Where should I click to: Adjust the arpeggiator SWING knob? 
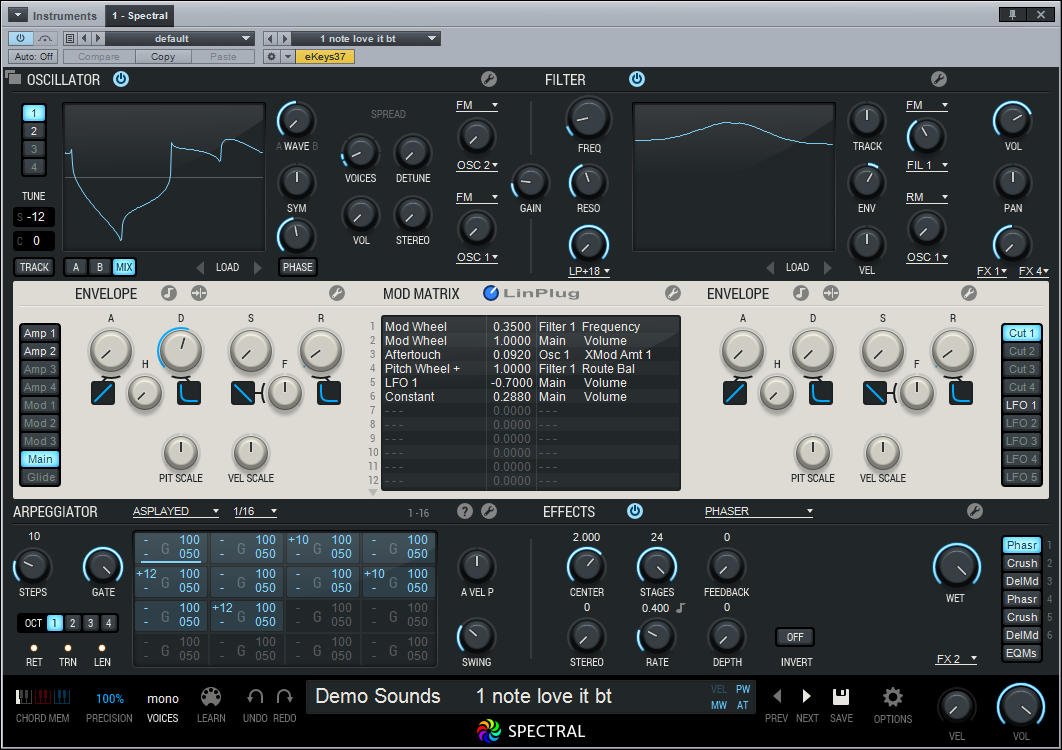coord(476,636)
